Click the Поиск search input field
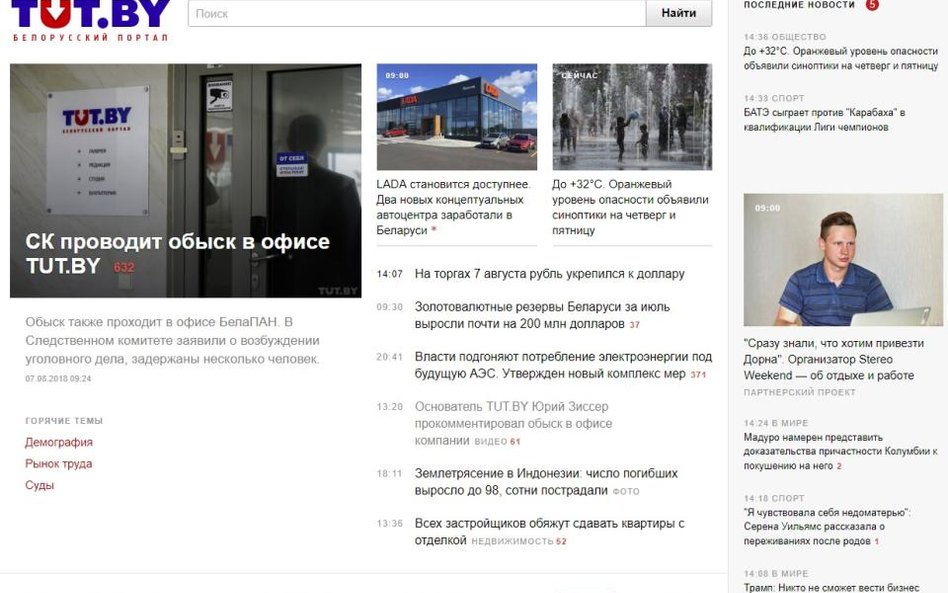Image resolution: width=948 pixels, height=593 pixels. click(417, 13)
